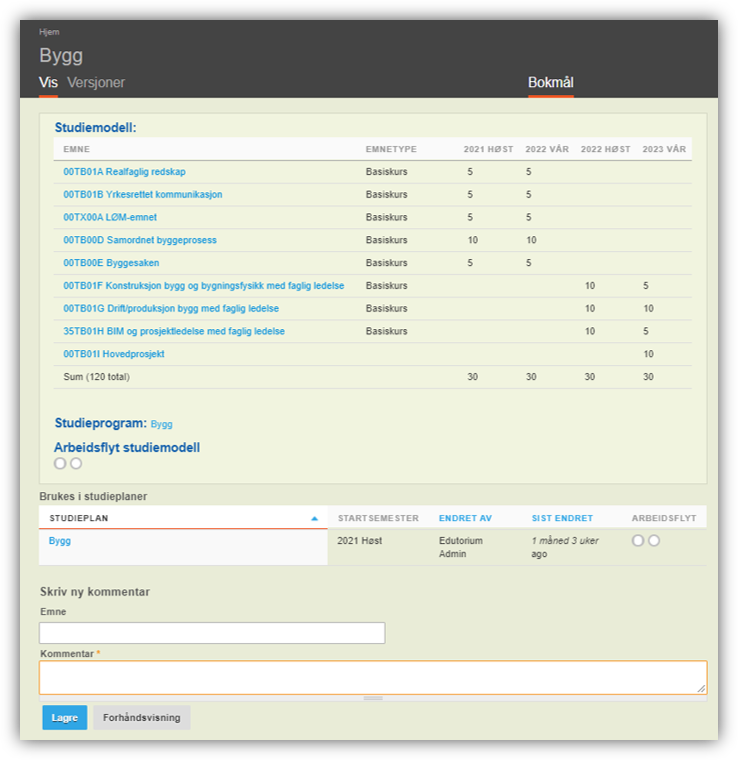Viewport: 738px width, 760px height.
Task: Open course 00TB01A Realfaglig redskap
Action: pos(124,172)
